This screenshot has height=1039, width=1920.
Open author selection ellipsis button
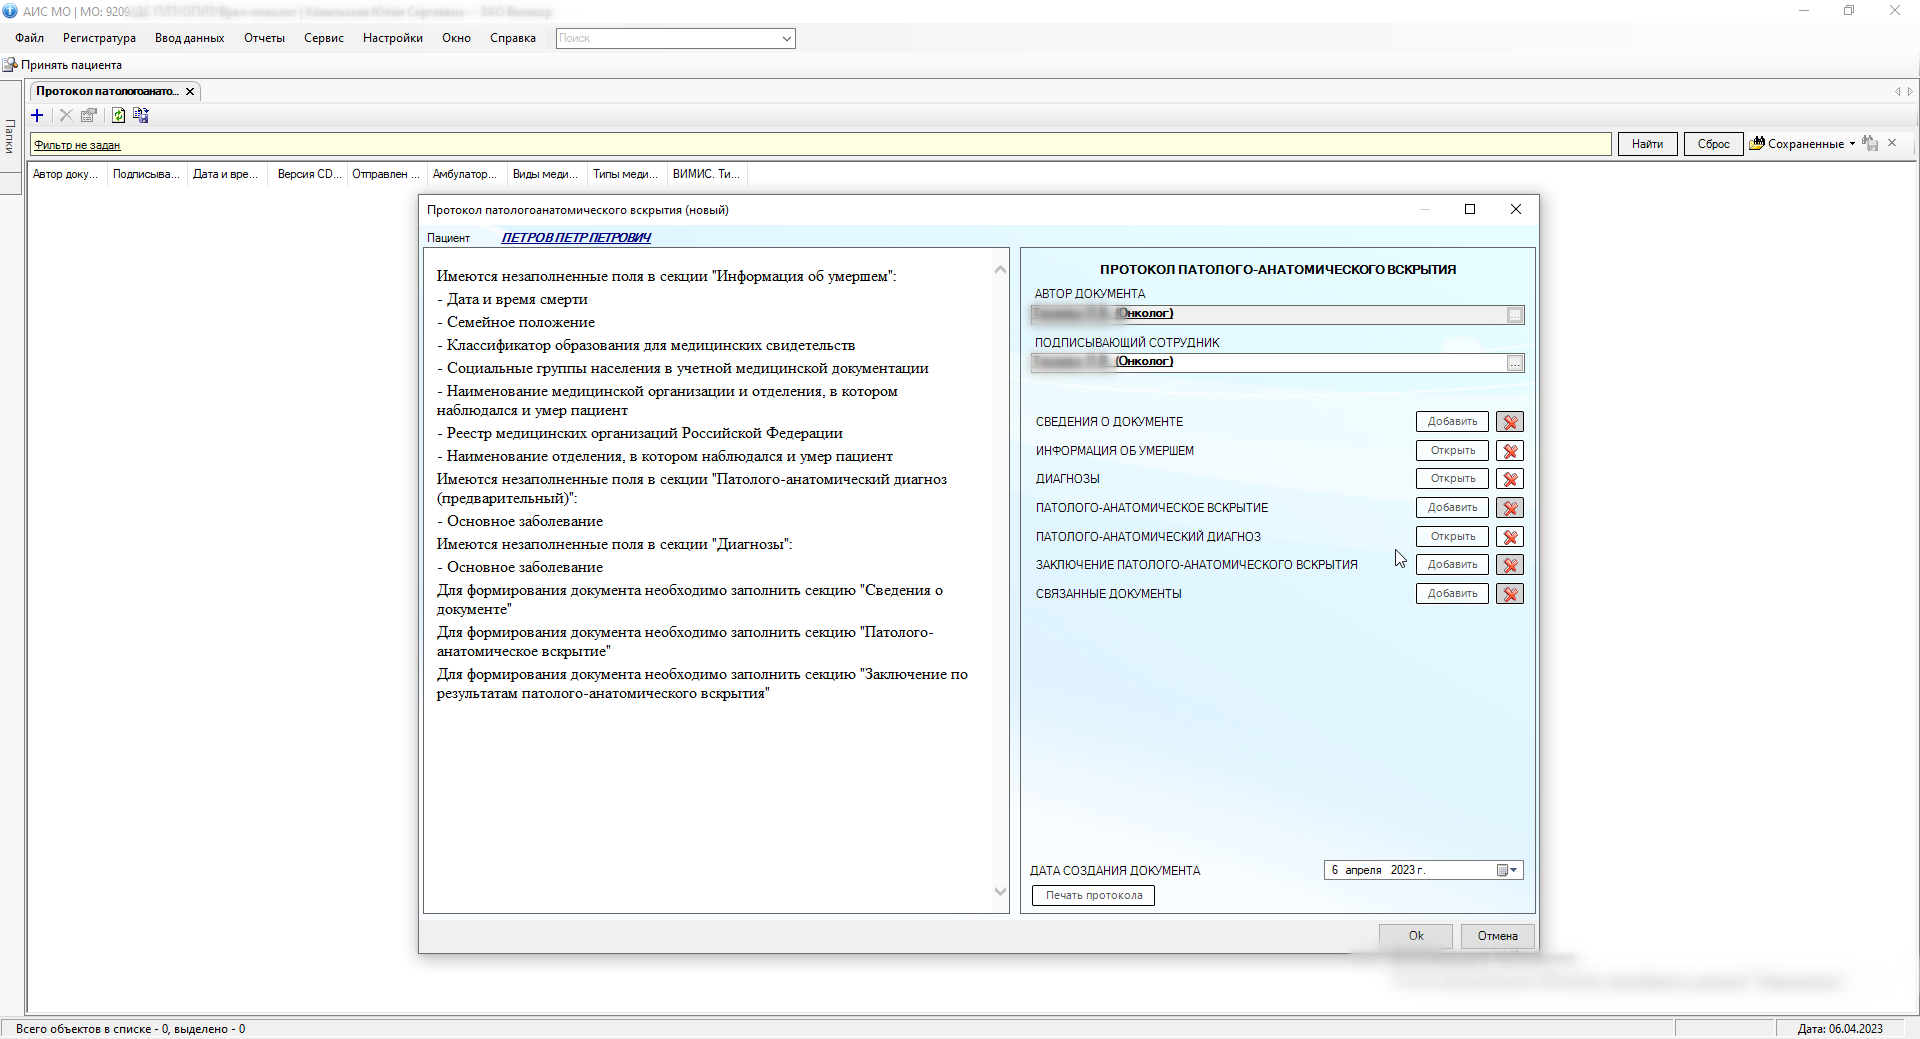[1515, 315]
